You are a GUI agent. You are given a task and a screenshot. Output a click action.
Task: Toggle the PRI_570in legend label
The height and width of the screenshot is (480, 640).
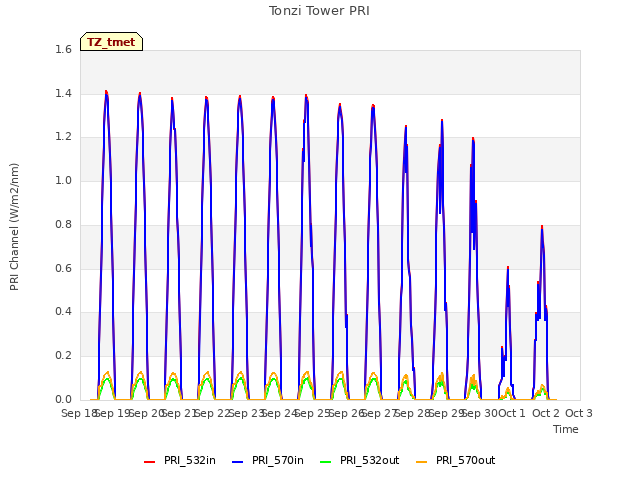pyautogui.click(x=278, y=461)
